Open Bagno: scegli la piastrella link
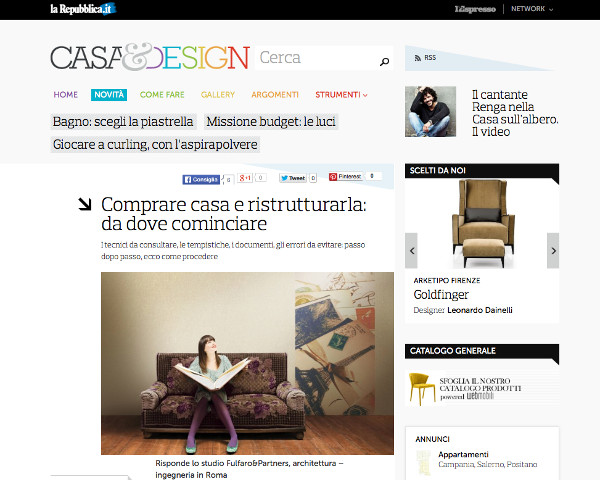The height and width of the screenshot is (480, 600). tap(123, 122)
